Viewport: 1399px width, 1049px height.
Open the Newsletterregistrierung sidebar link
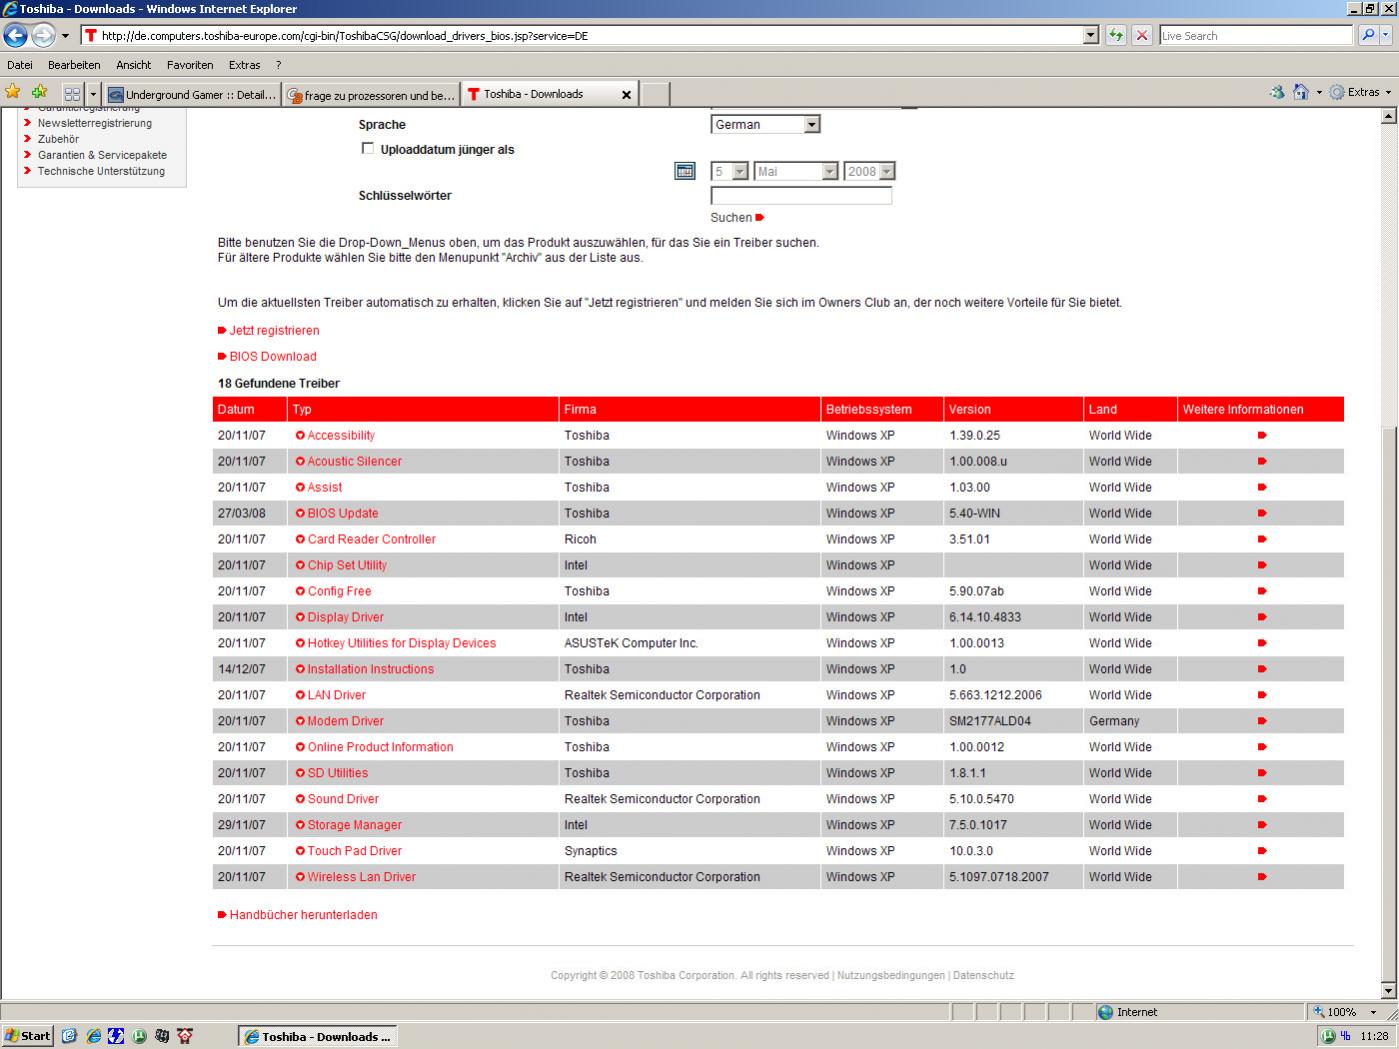95,123
